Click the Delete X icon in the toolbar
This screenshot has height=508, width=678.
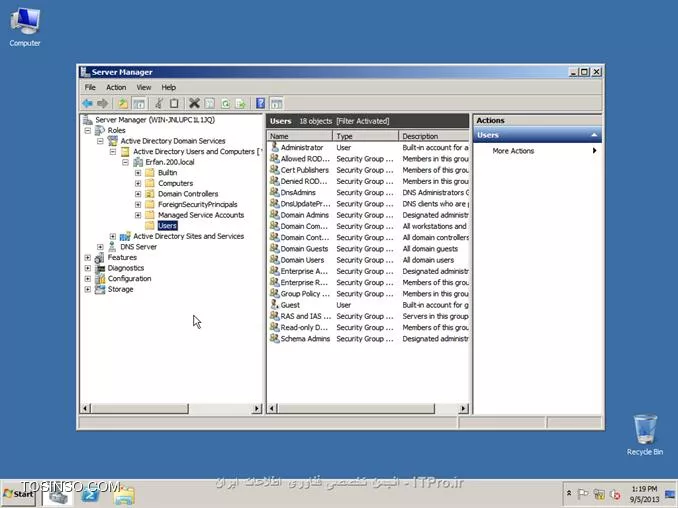coord(194,103)
